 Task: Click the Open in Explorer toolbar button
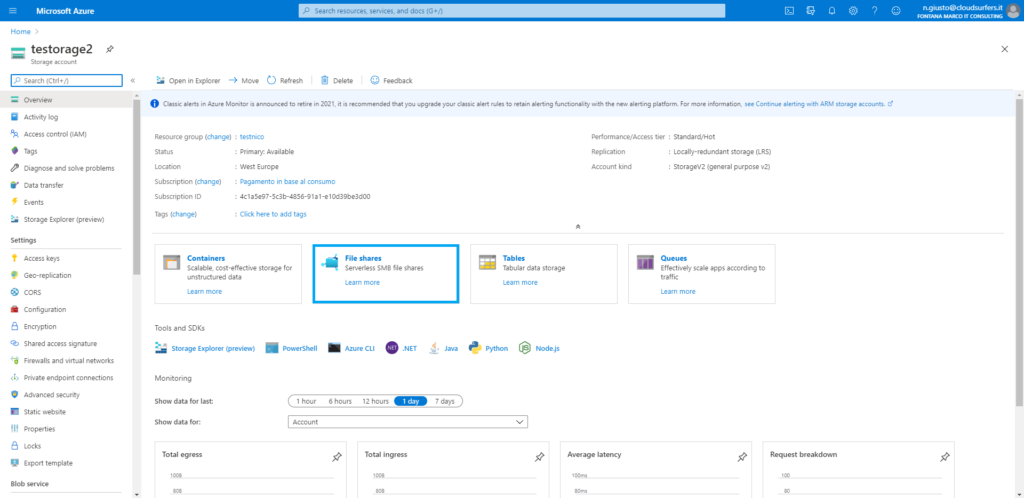pyautogui.click(x=187, y=80)
